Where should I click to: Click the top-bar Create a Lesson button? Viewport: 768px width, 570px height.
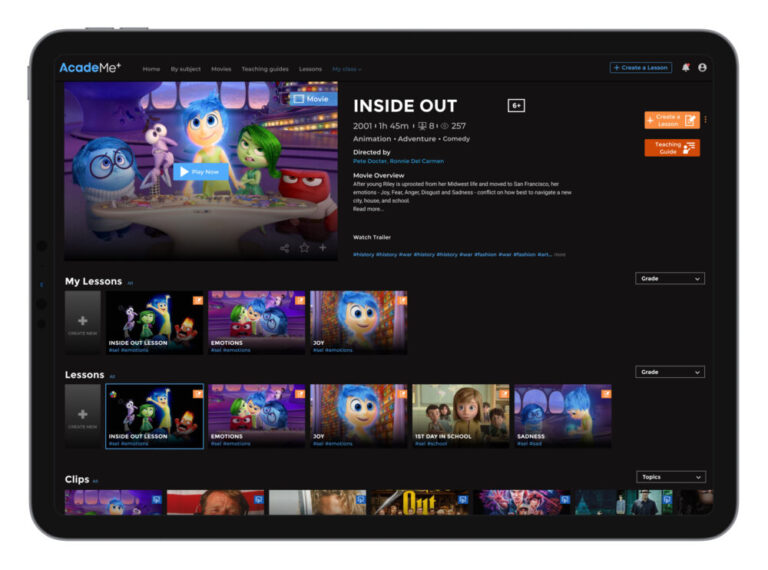pyautogui.click(x=641, y=68)
